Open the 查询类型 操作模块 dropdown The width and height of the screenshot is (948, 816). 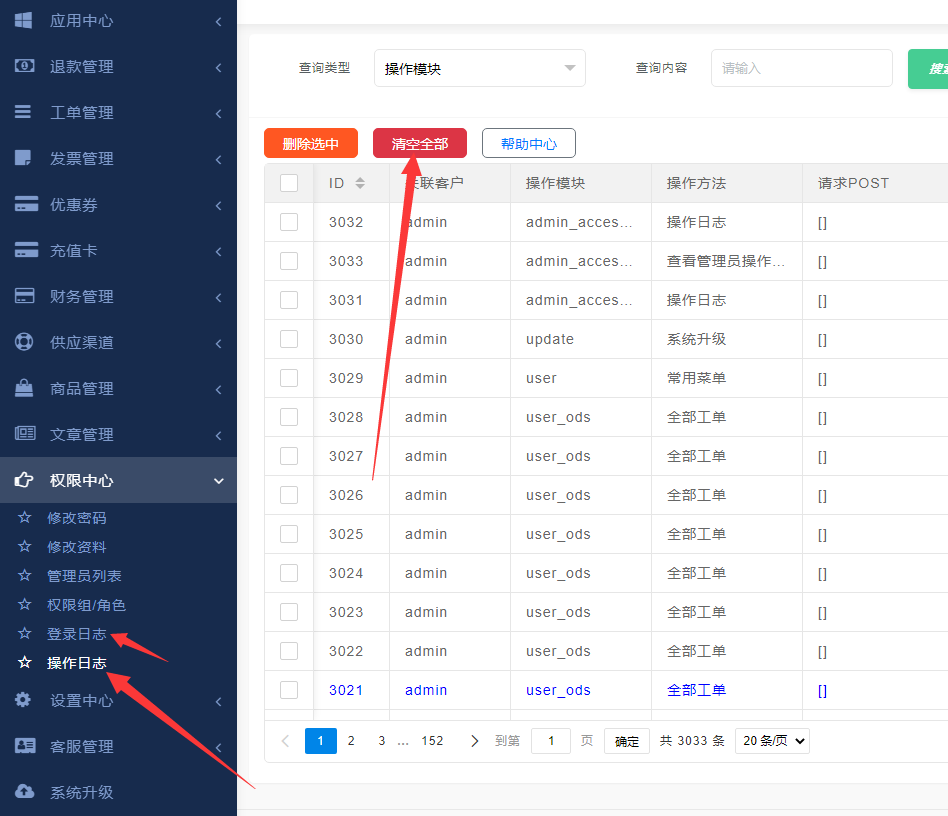[479, 68]
